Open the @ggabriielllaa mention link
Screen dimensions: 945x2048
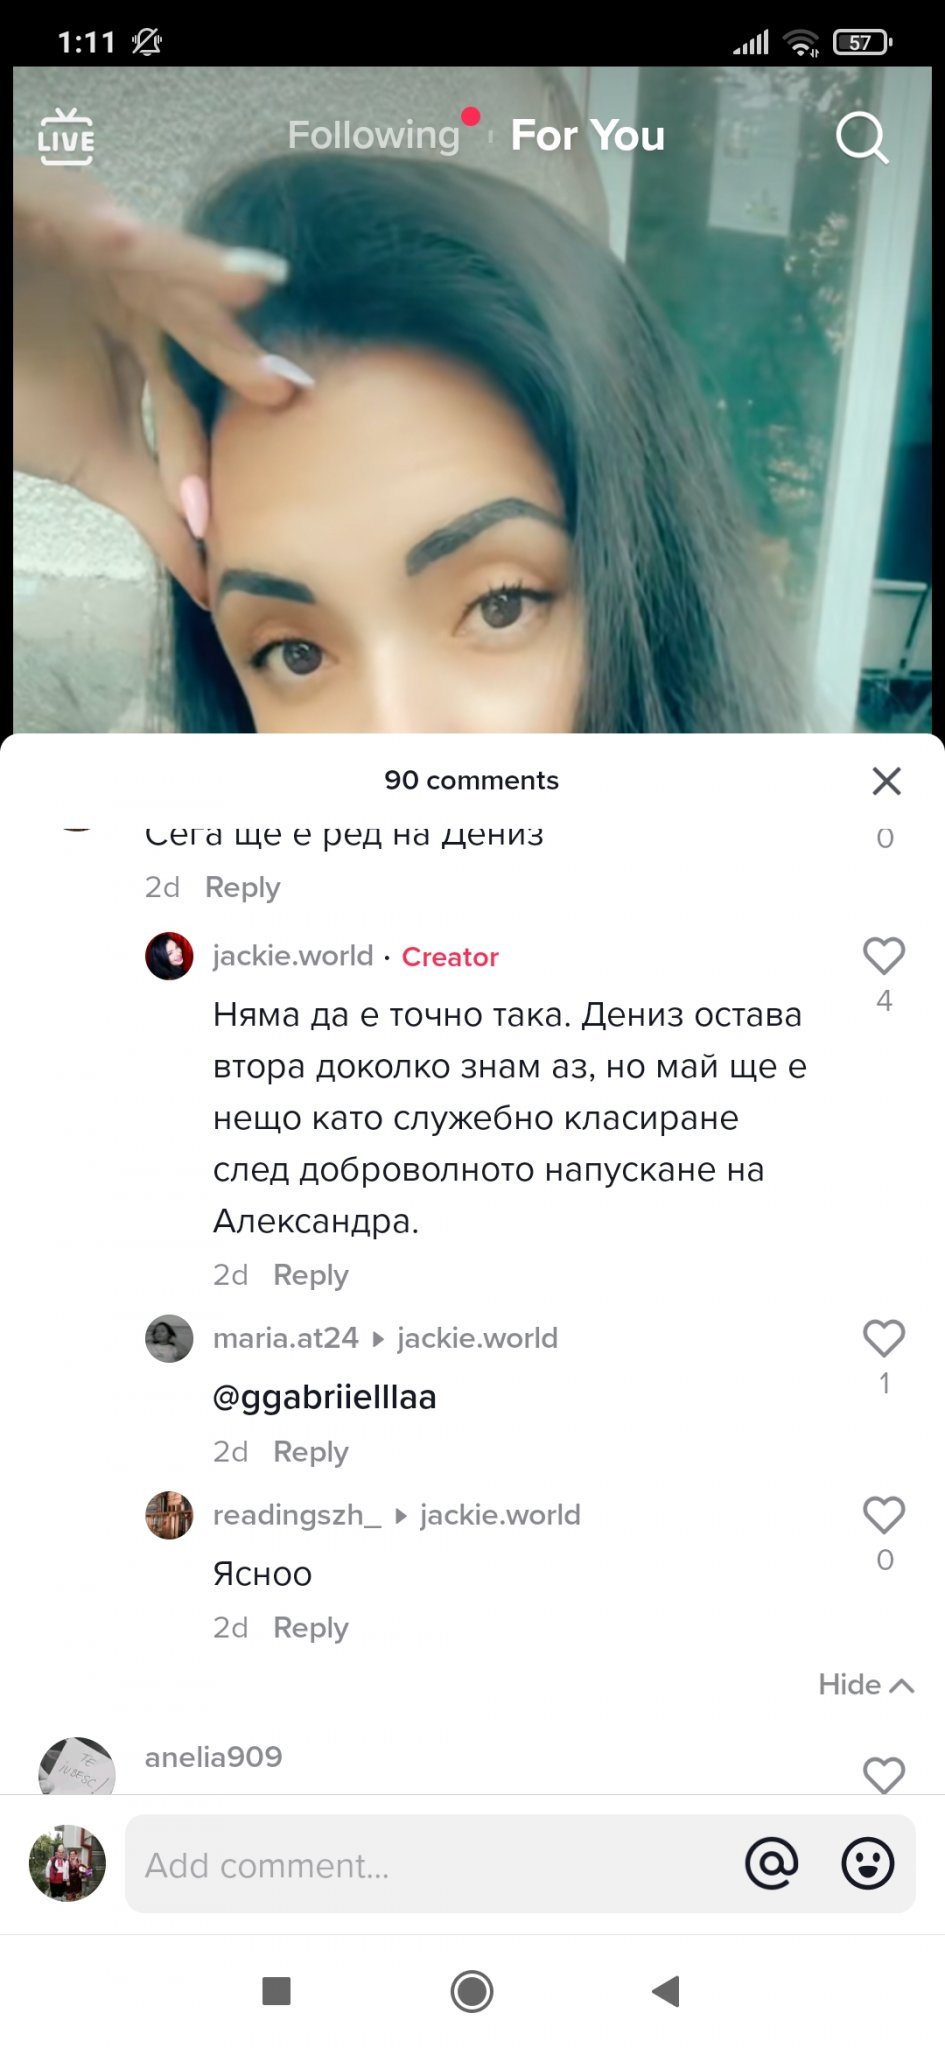(324, 1397)
